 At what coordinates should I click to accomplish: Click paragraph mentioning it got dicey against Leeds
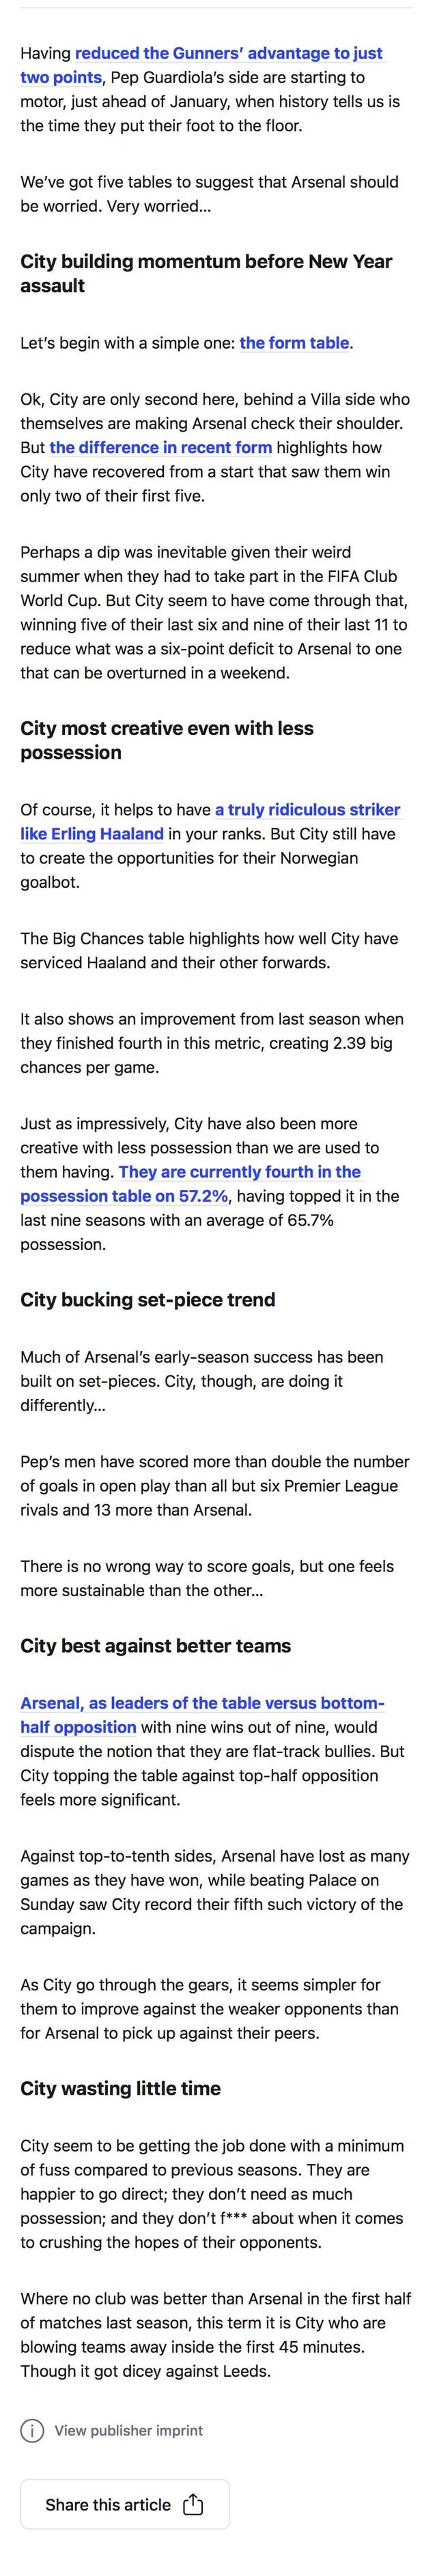point(215,2346)
